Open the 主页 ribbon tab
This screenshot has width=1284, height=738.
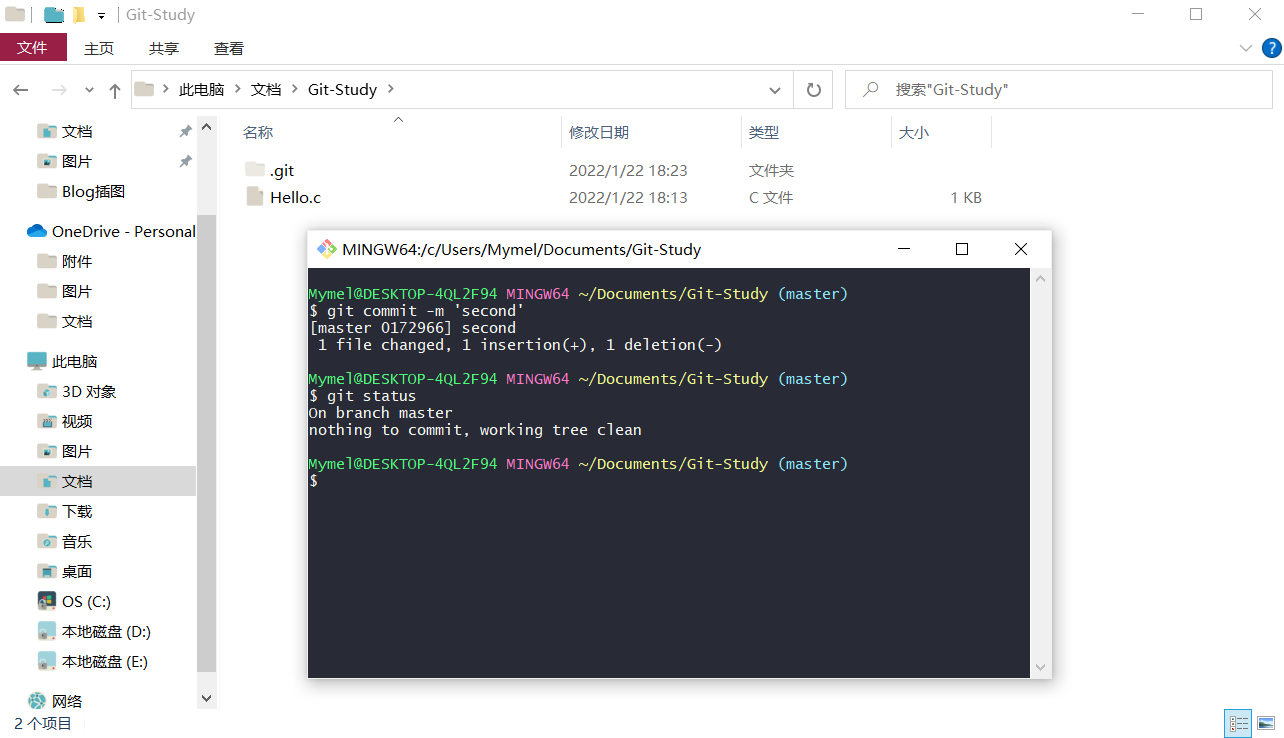point(99,48)
